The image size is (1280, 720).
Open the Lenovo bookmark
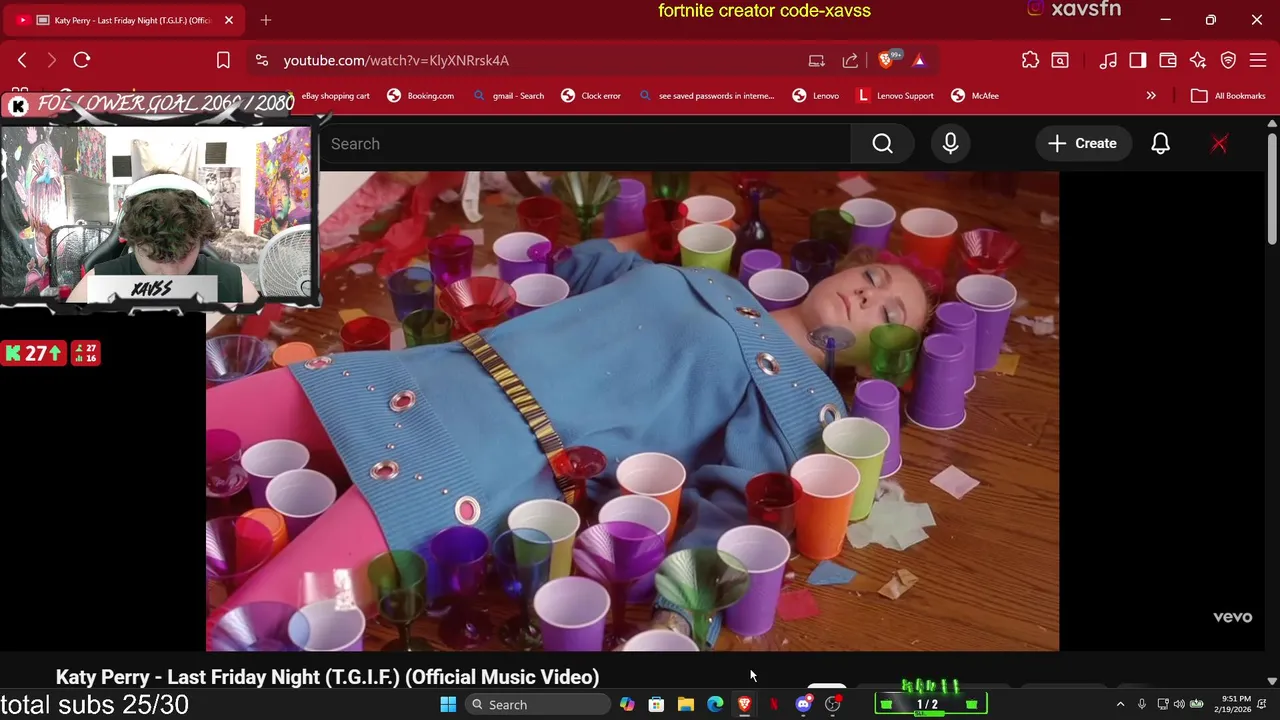[816, 96]
